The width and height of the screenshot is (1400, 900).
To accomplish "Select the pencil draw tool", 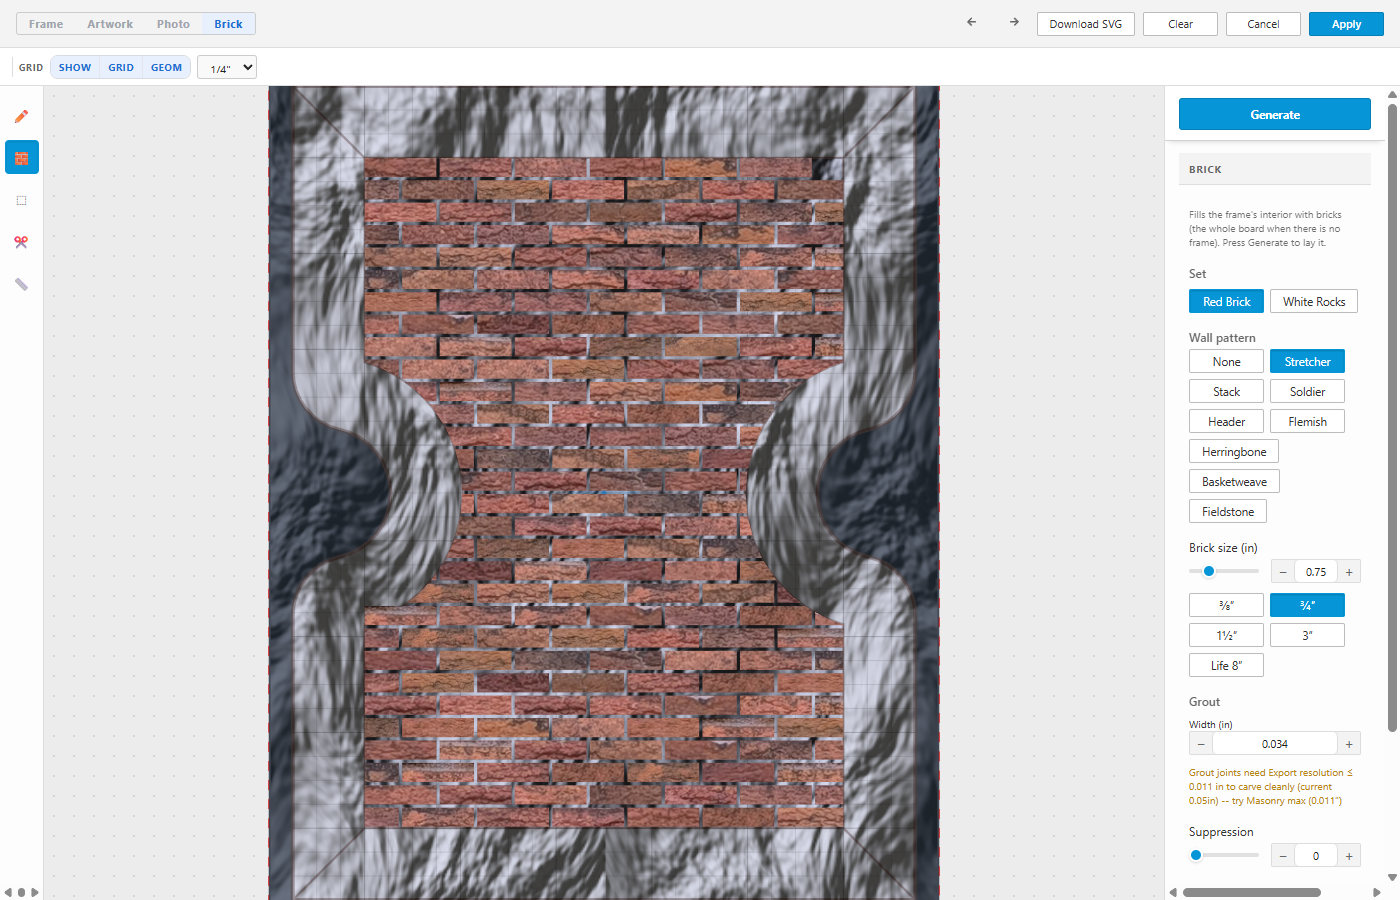I will point(21,116).
